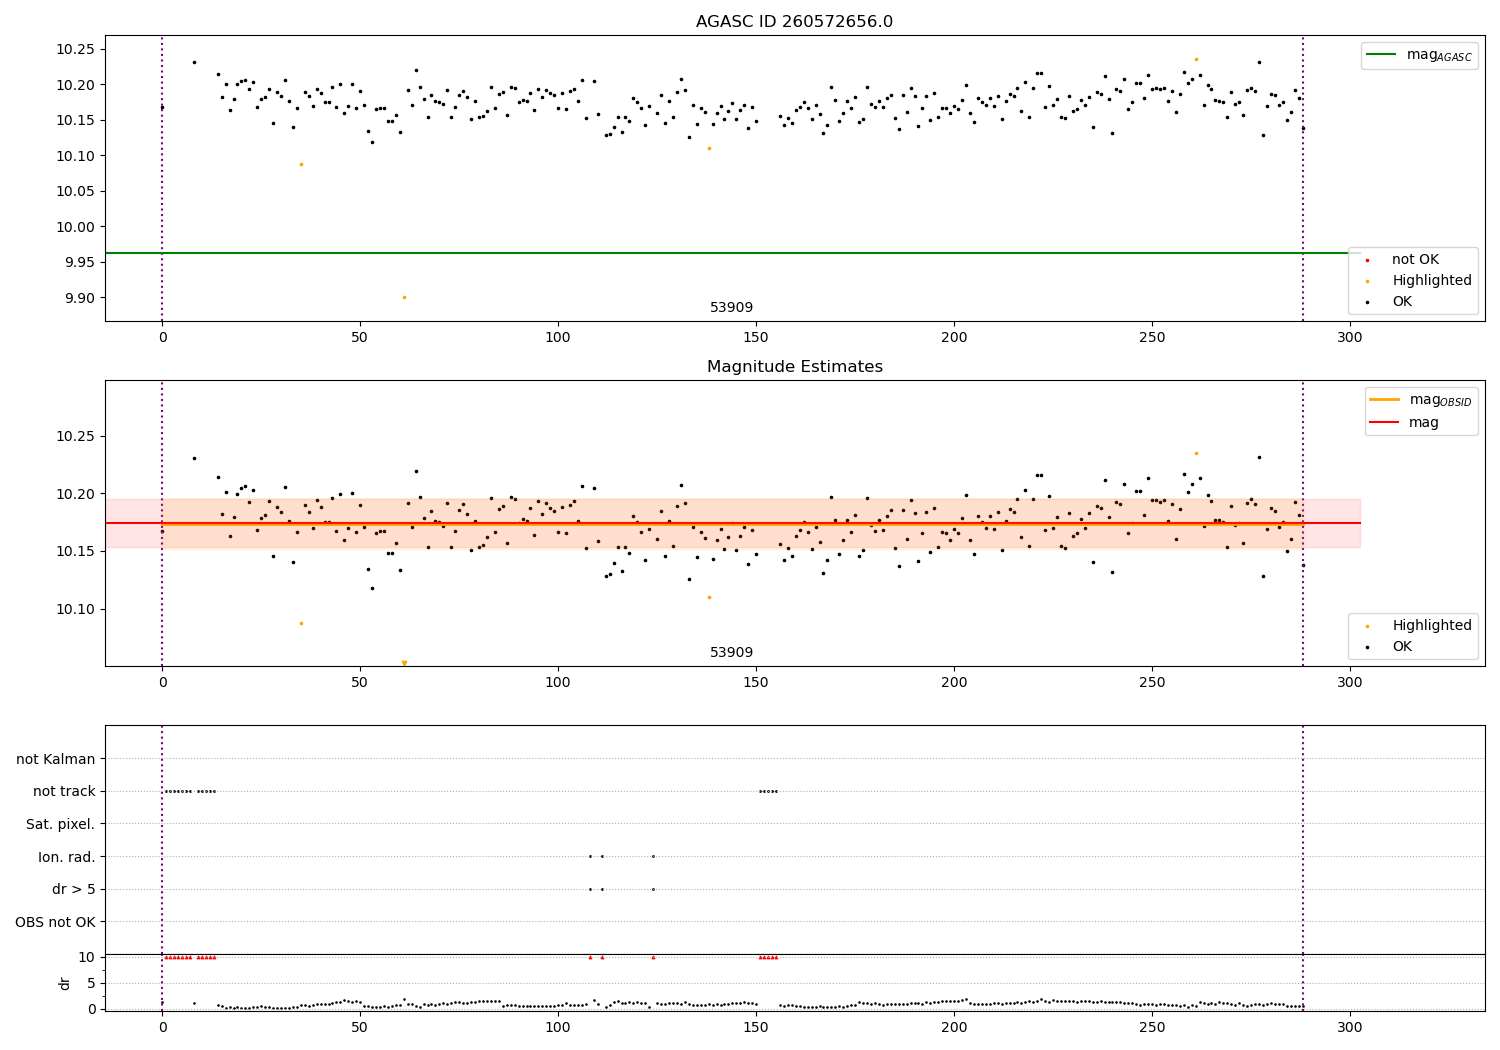Click the "5" y-tick on the dr axis
This screenshot has width=1500, height=1050.
click(91, 983)
